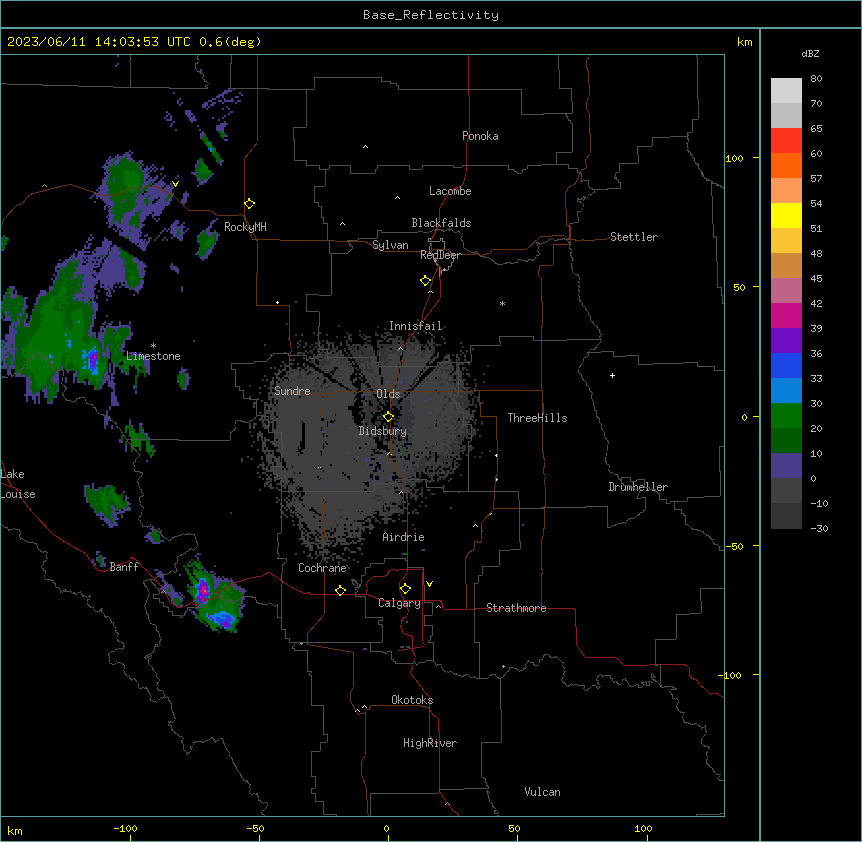Pick the yellow 51-54 dBZ legend swatch
The width and height of the screenshot is (862, 842).
pos(786,215)
